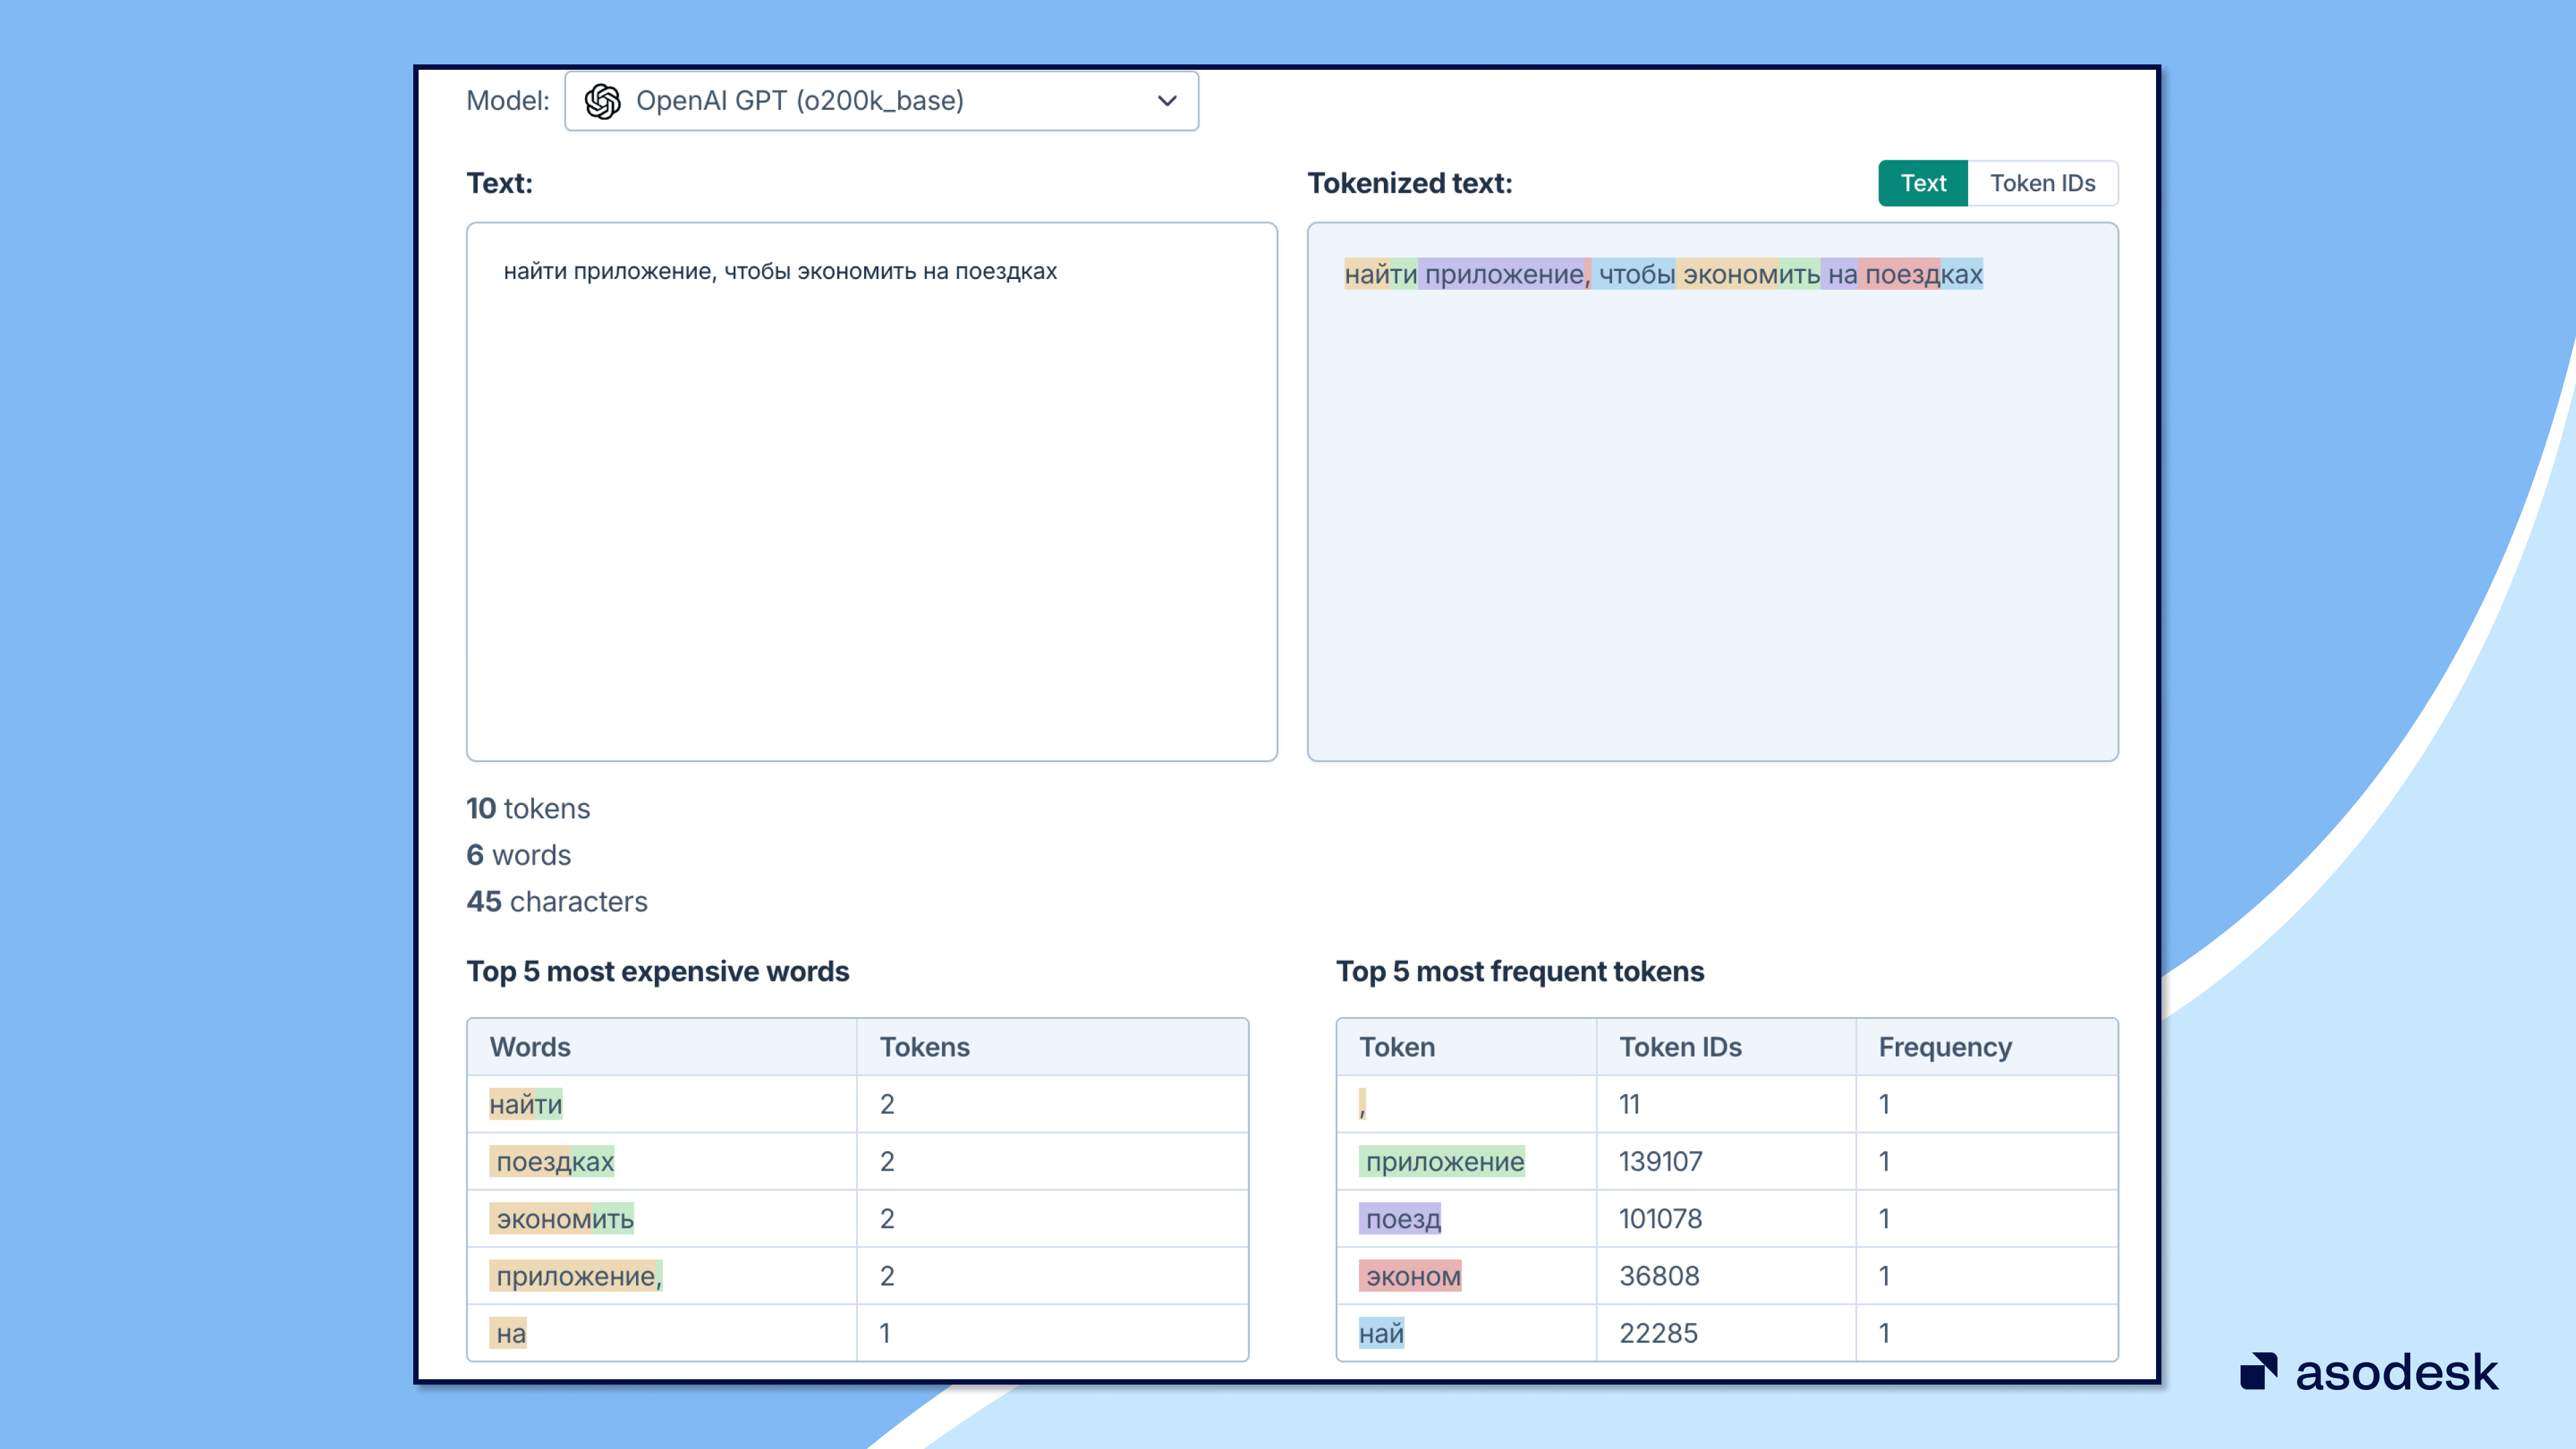Click the 'найти' word in expensive words table
Viewport: 2576px width, 1449px height.
tap(526, 1104)
